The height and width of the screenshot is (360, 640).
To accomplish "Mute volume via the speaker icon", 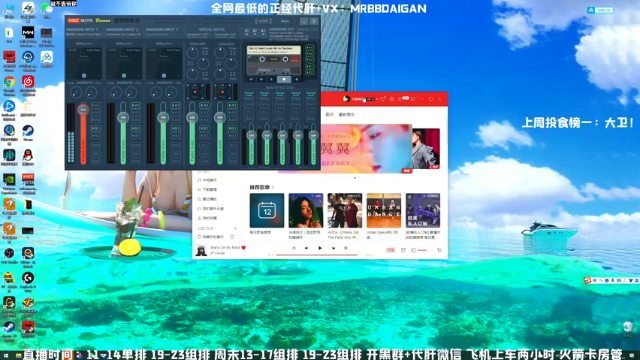I will 413,250.
